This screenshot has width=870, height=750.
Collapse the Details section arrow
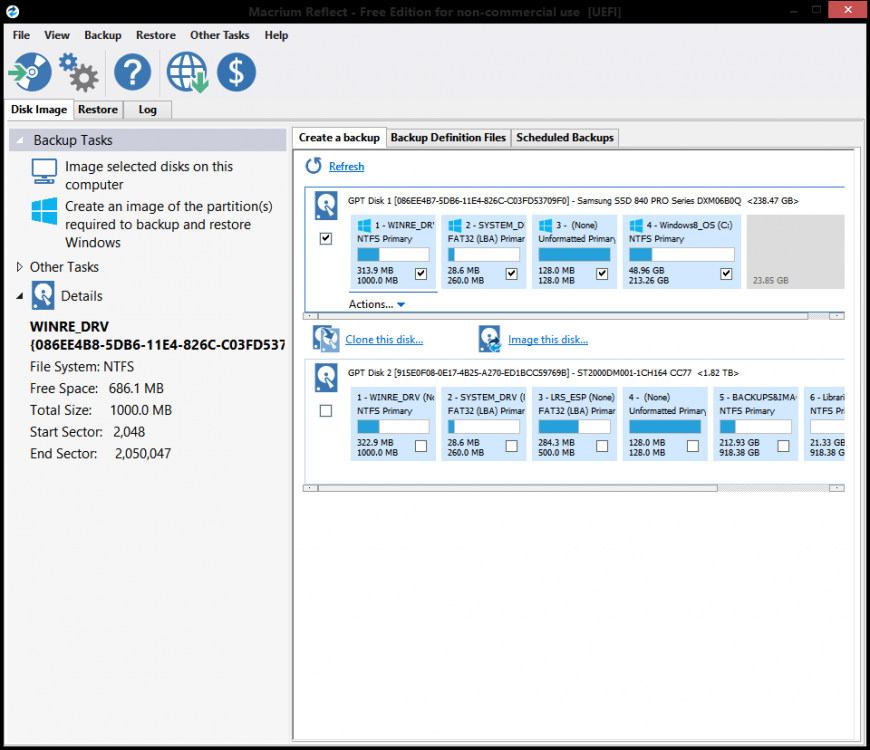19,296
